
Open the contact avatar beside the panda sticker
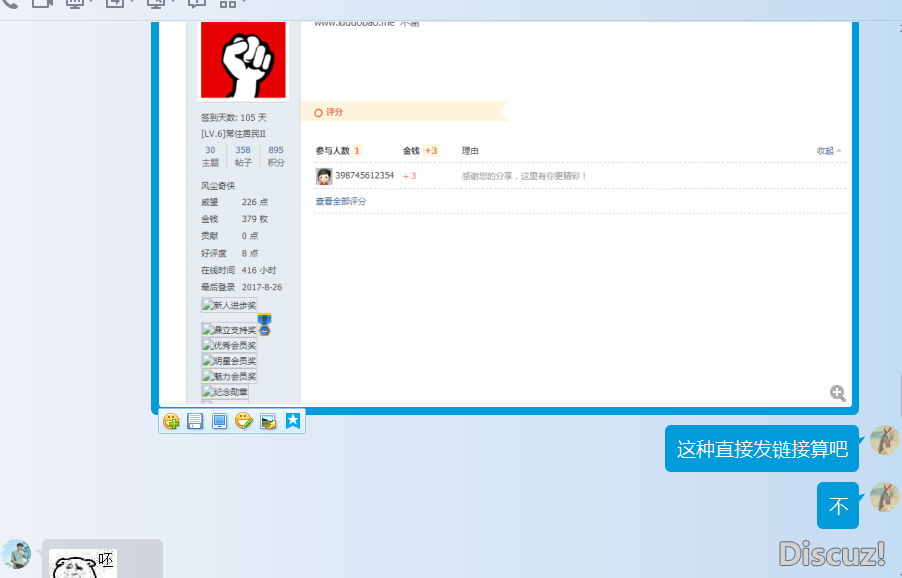16,554
